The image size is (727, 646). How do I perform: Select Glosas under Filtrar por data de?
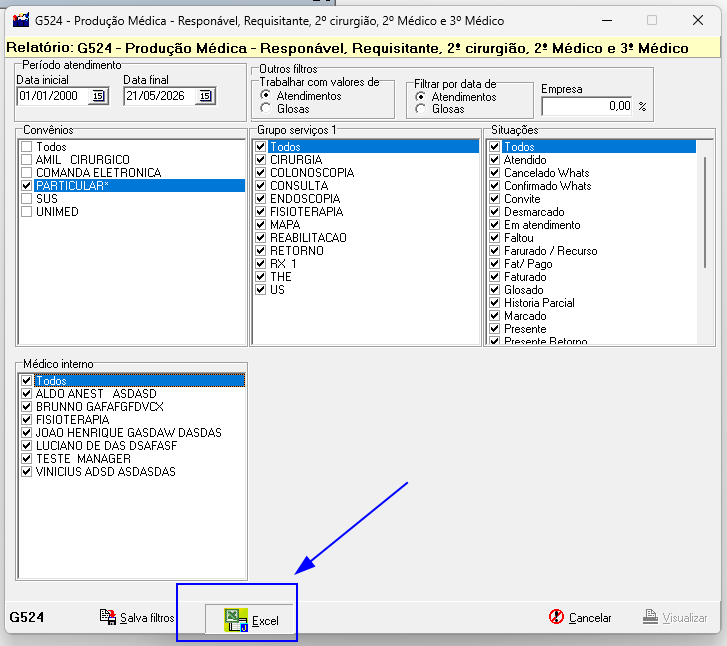point(421,109)
